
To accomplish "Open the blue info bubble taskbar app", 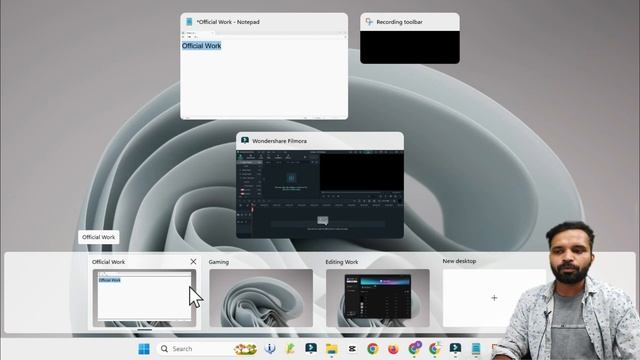I will pyautogui.click(x=270, y=349).
